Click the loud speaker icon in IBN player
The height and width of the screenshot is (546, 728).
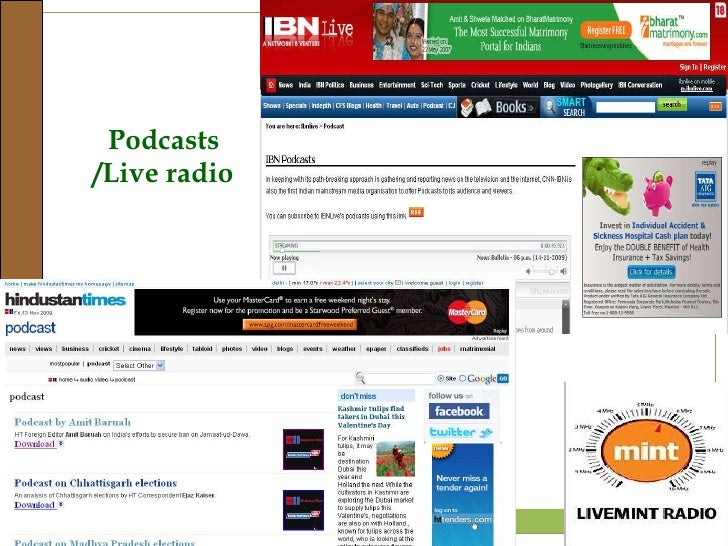click(x=563, y=271)
